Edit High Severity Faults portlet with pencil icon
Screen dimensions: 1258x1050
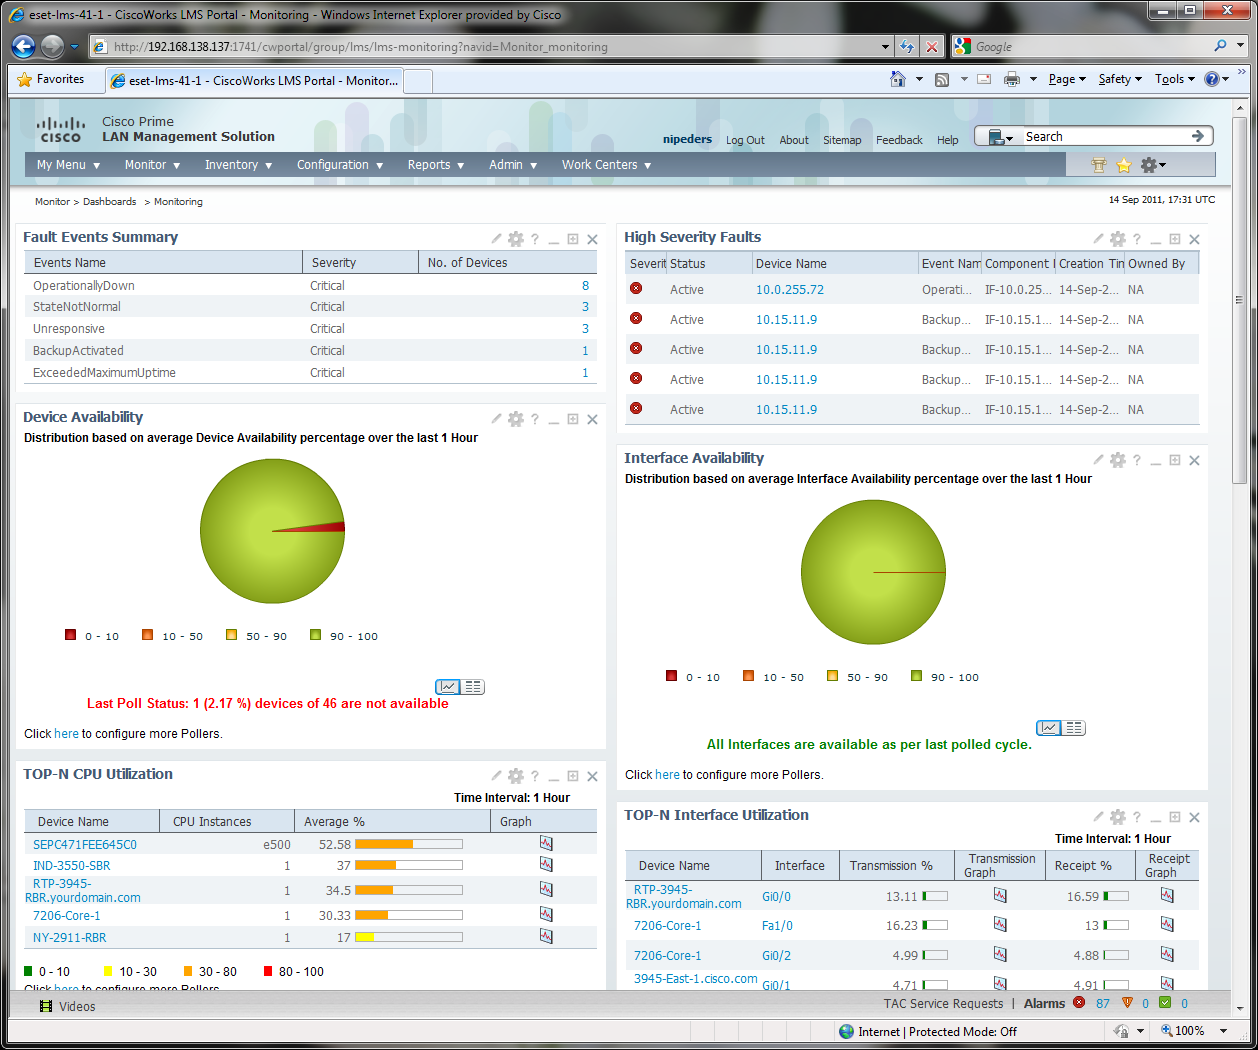coord(1098,239)
